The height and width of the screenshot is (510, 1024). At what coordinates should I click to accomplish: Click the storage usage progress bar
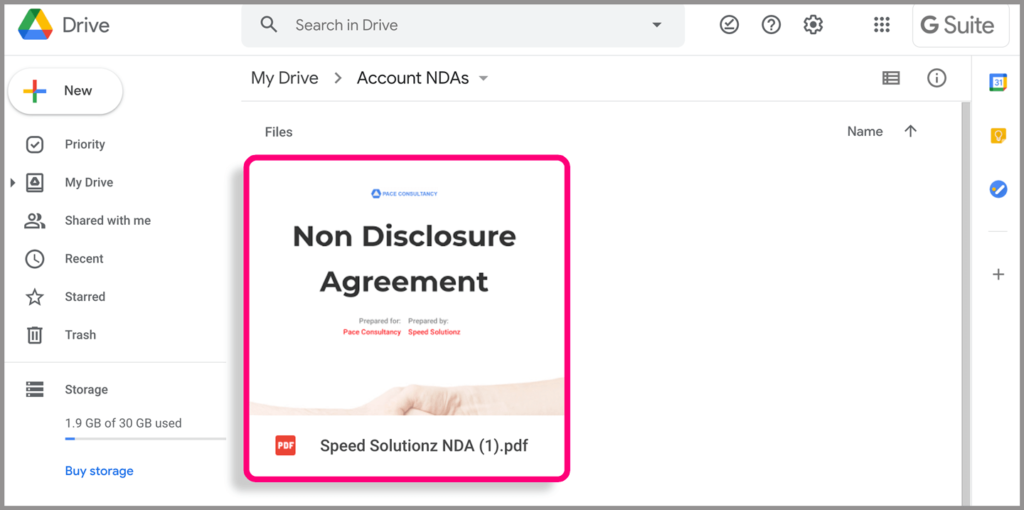point(145,439)
